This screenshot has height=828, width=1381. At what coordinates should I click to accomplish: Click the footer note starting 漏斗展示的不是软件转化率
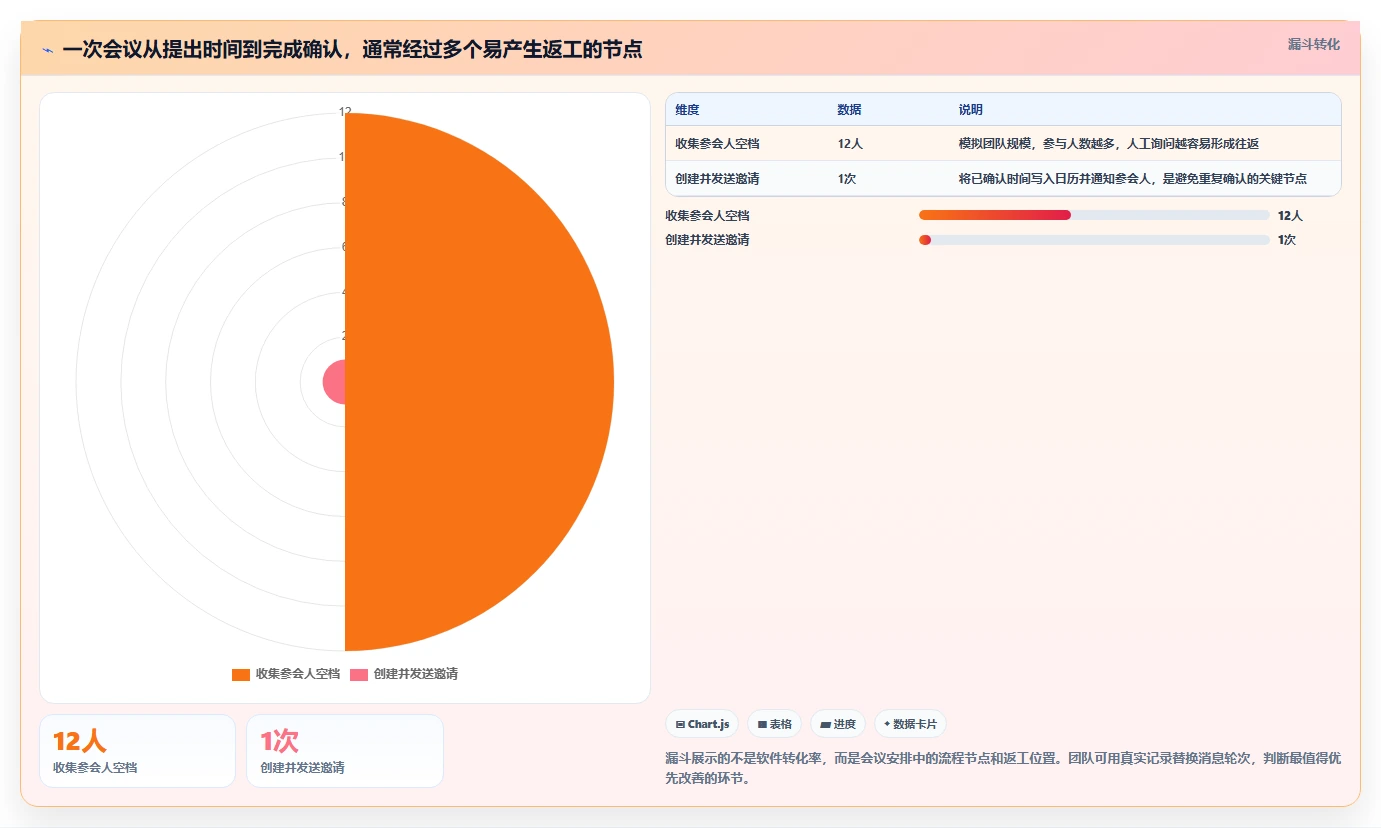(x=1003, y=768)
